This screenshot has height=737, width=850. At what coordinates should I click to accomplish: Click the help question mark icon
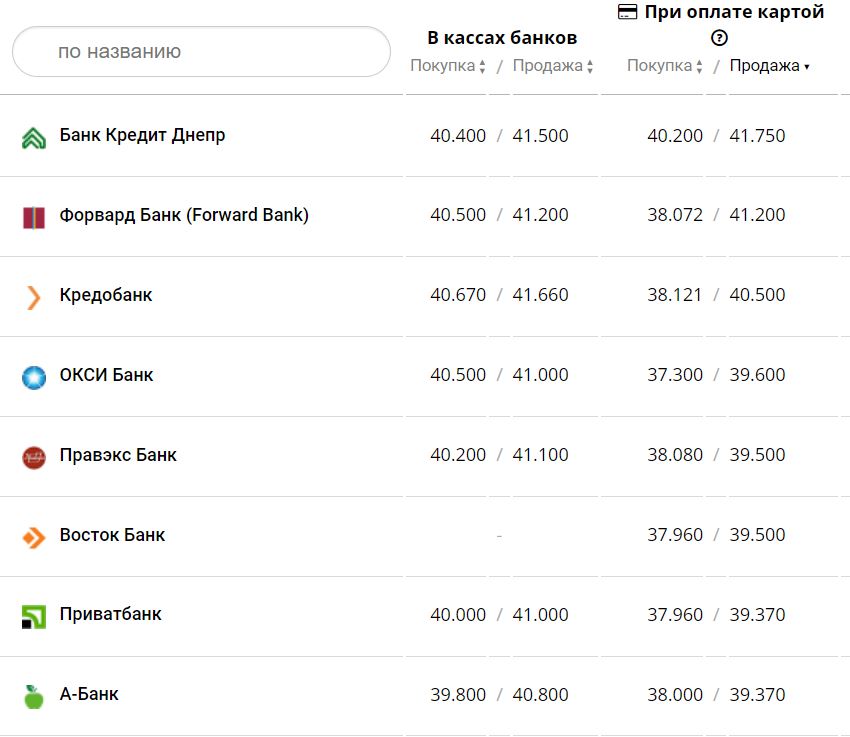click(x=719, y=39)
